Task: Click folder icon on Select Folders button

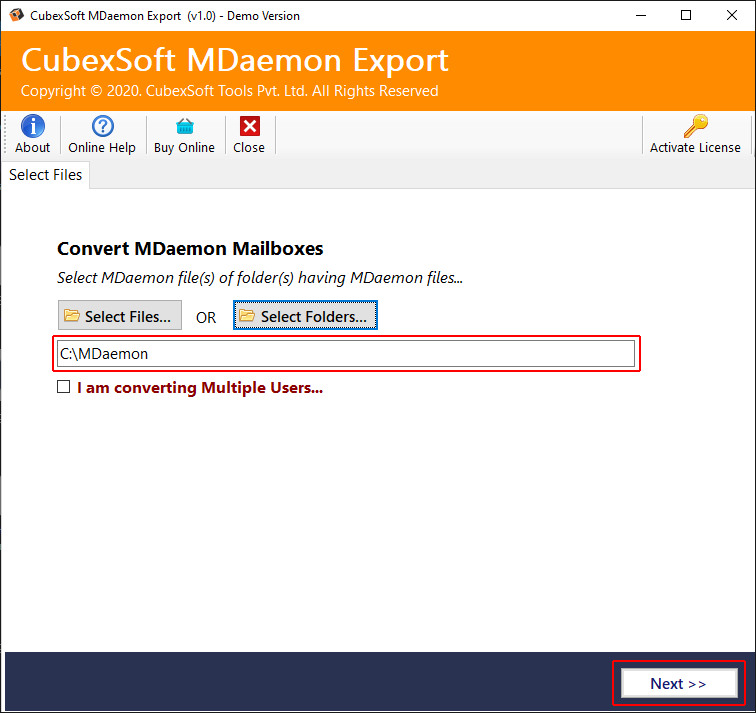Action: point(247,316)
